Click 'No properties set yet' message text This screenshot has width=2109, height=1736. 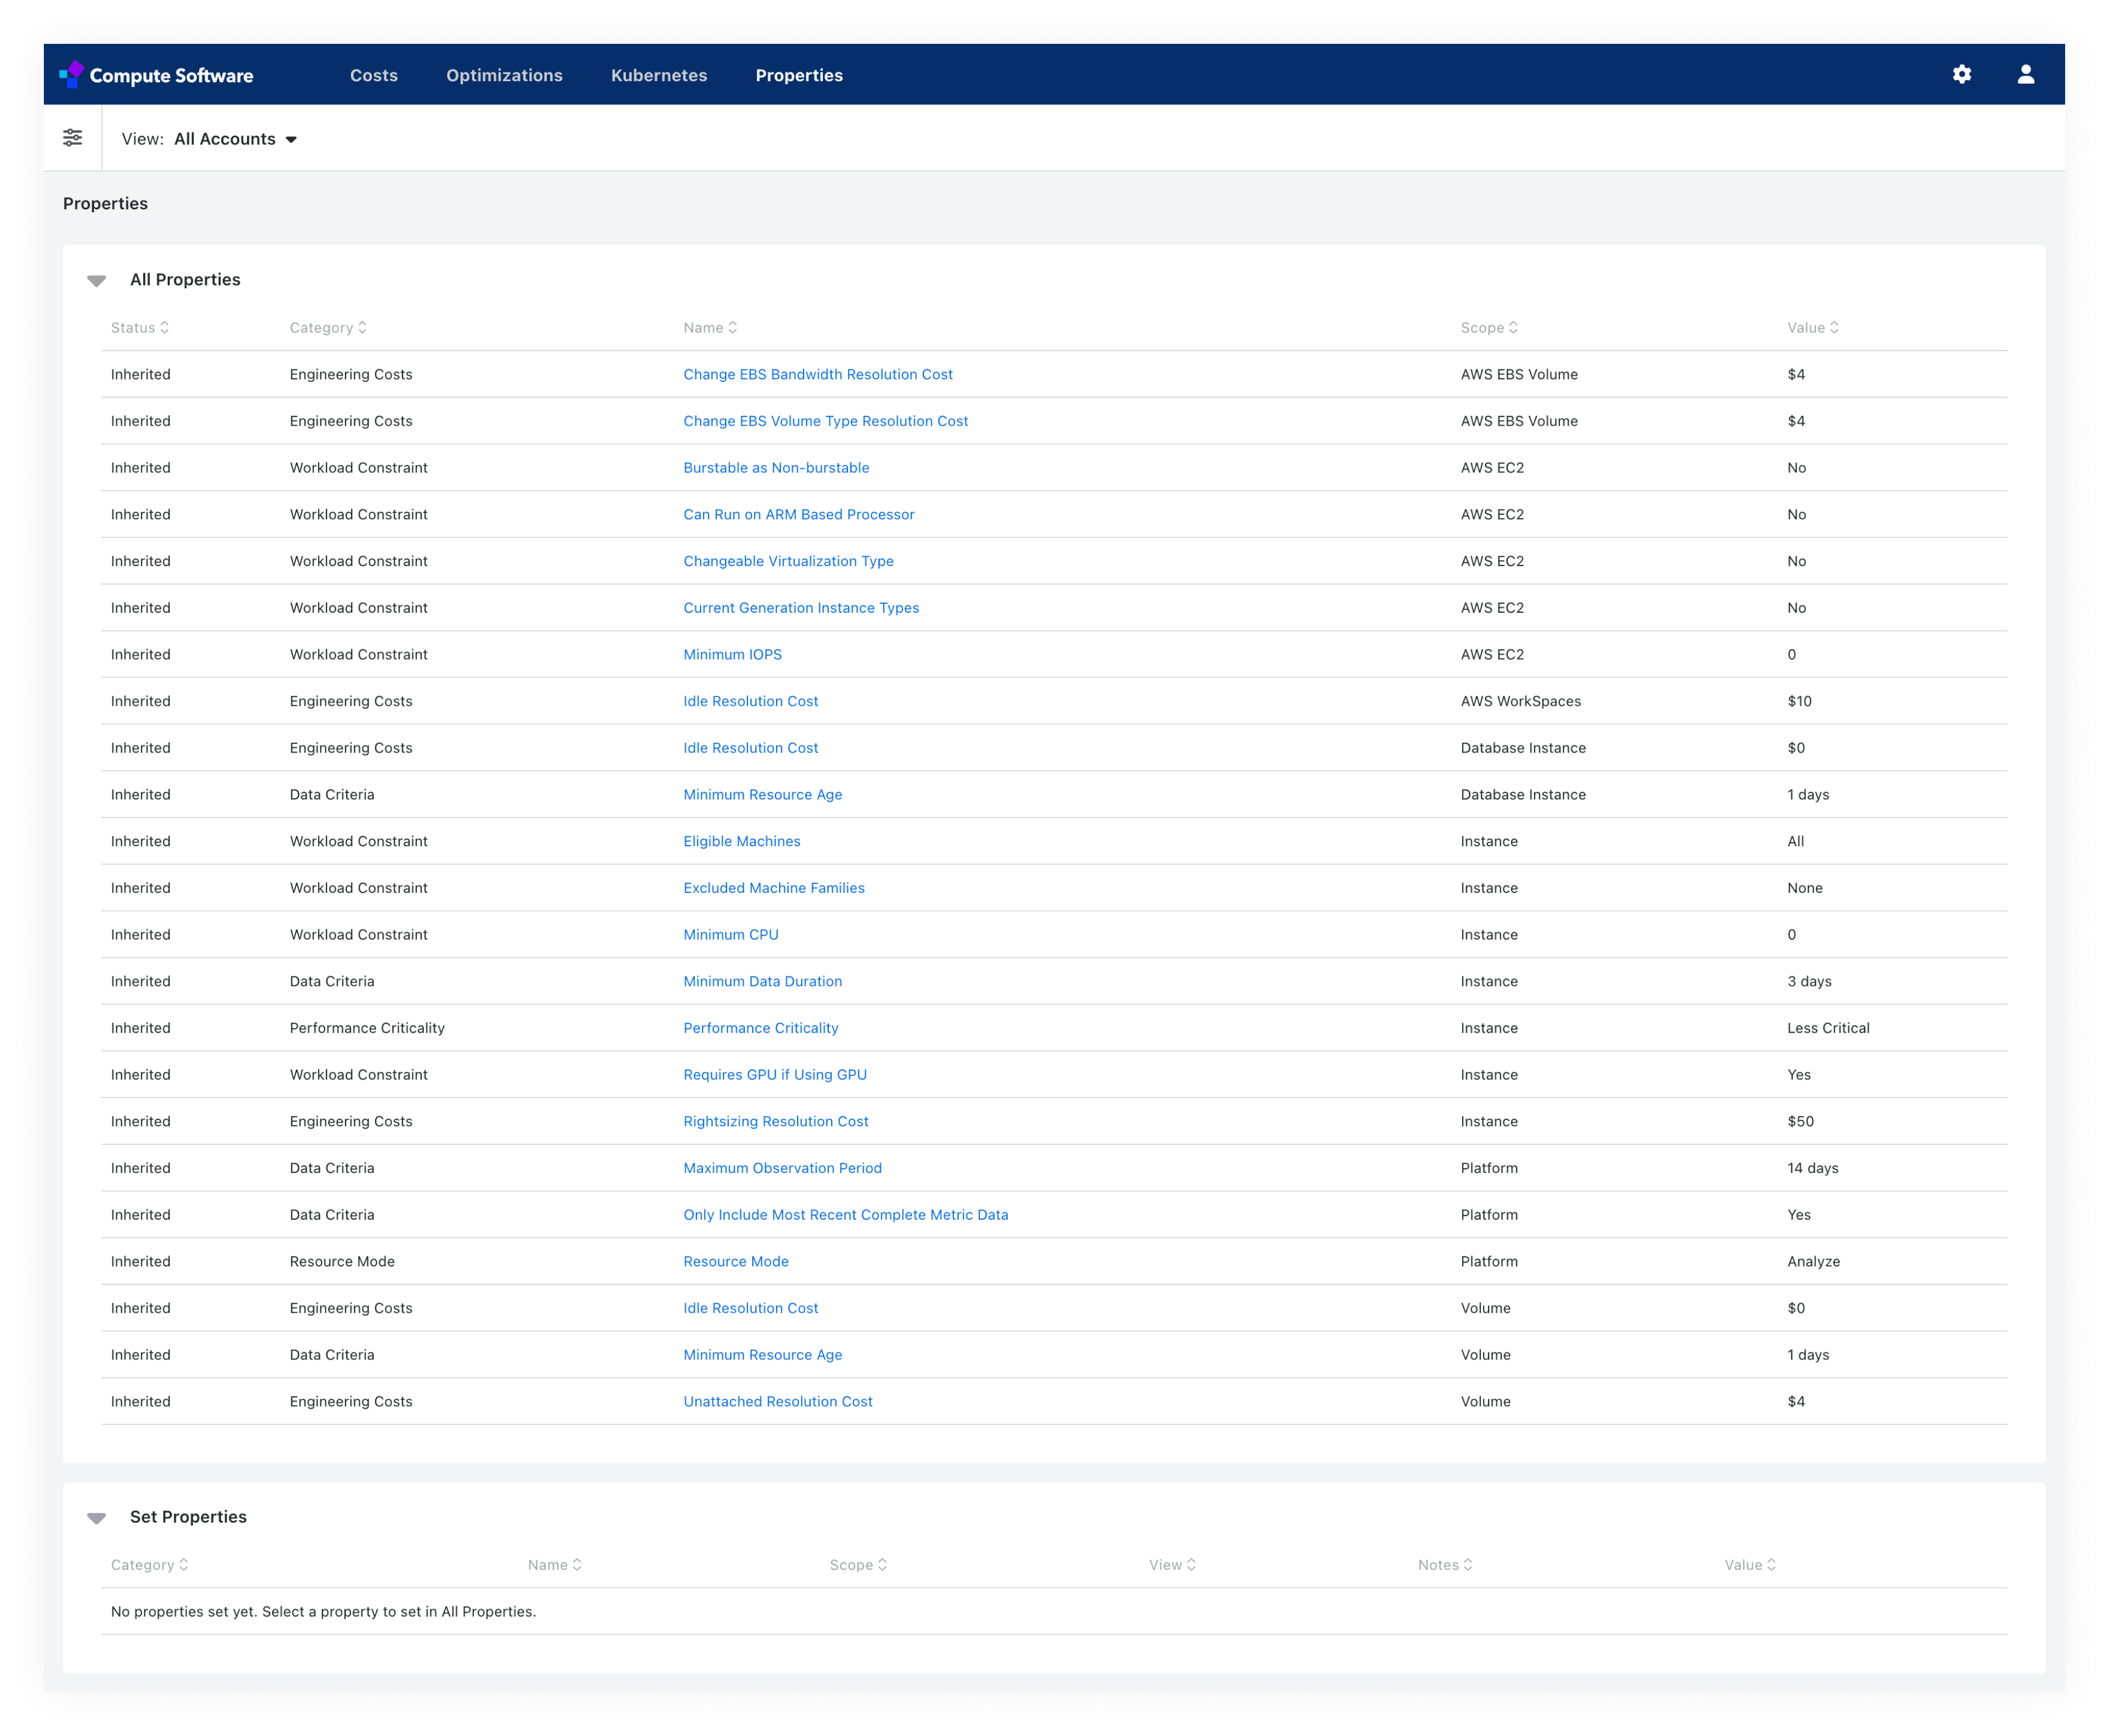coord(323,1611)
